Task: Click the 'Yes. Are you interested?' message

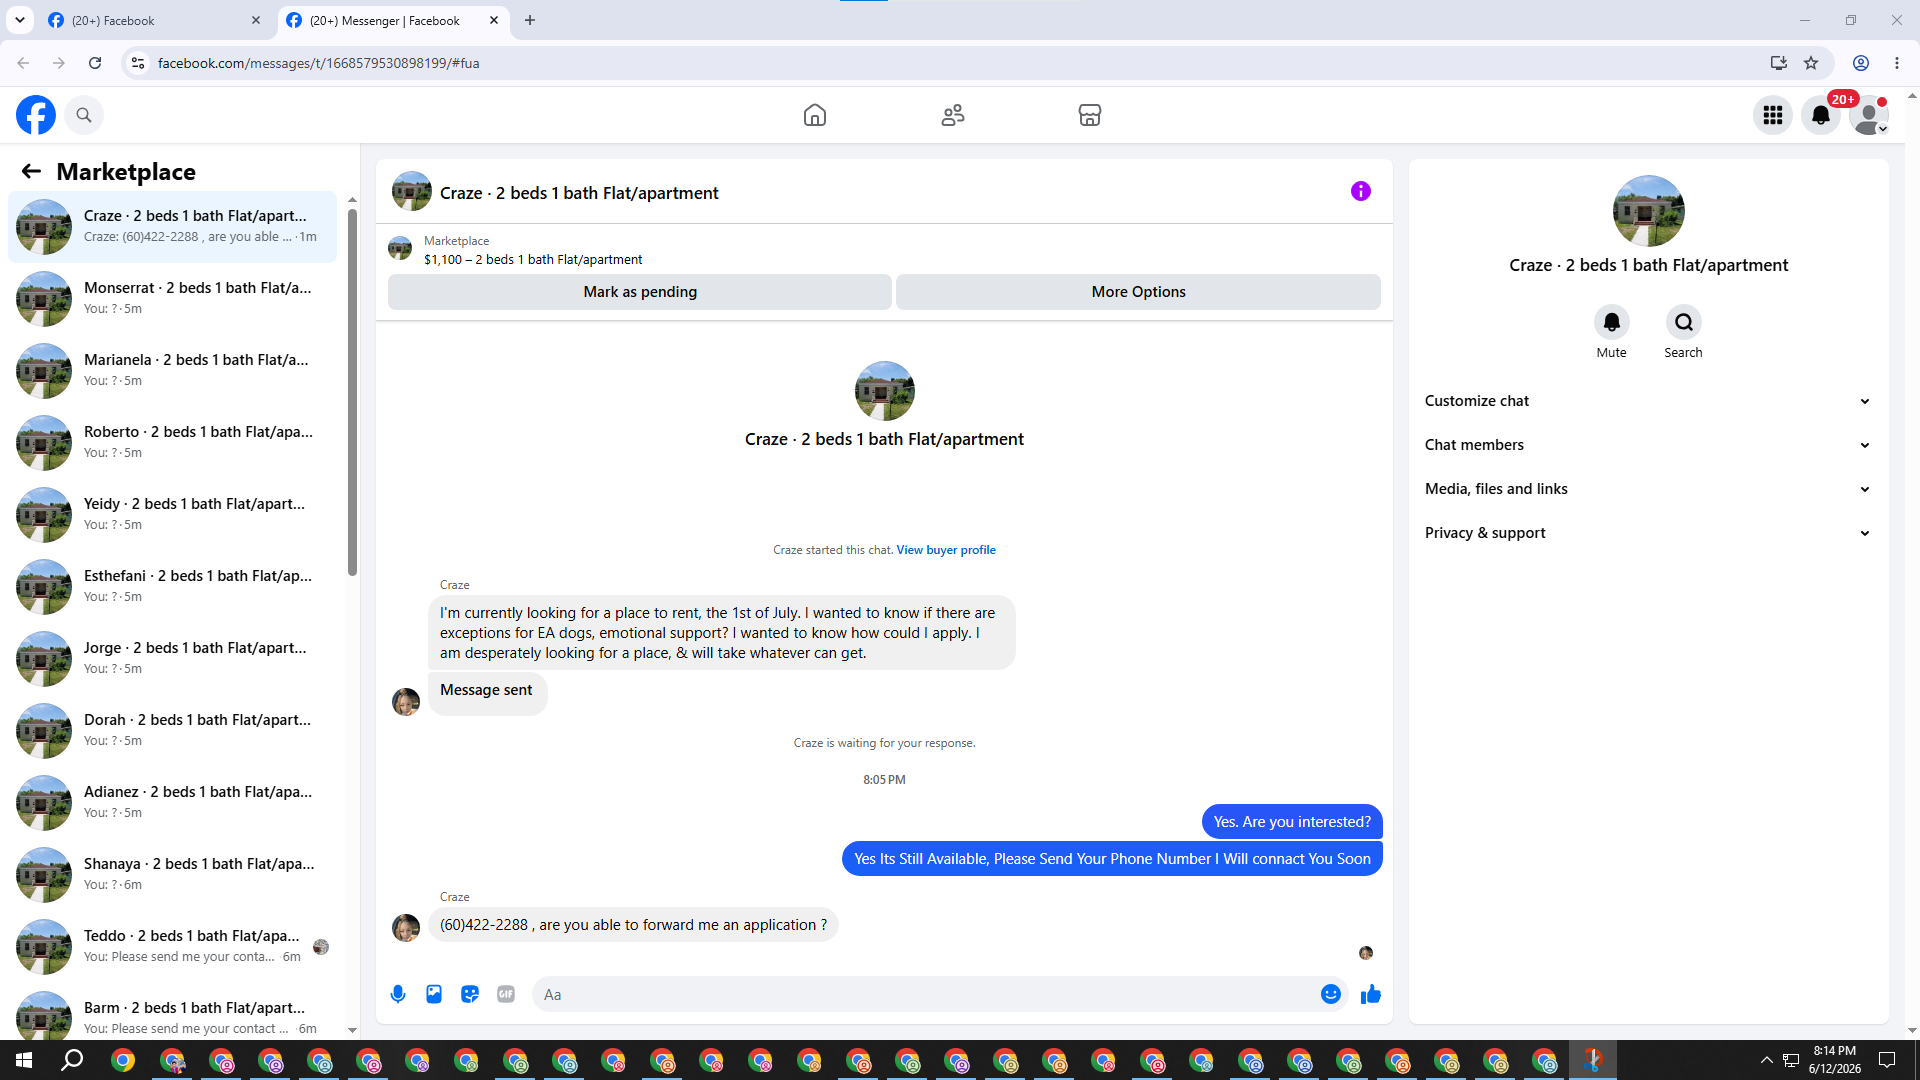Action: point(1292,822)
